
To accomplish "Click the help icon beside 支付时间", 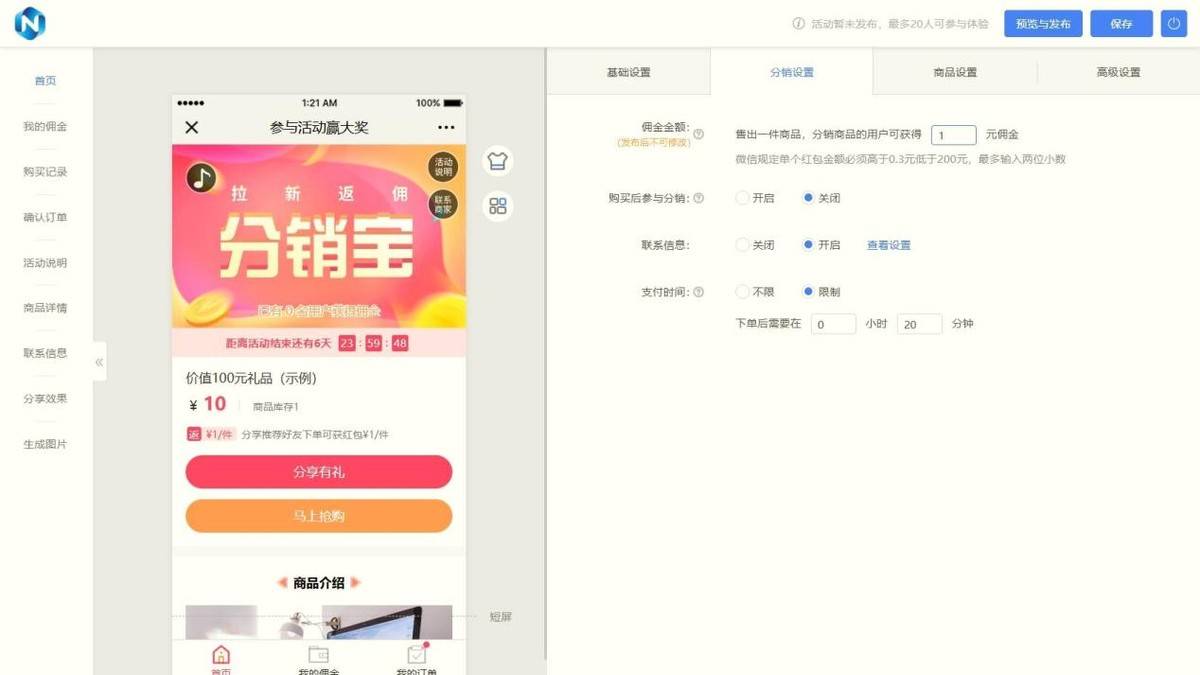I will click(699, 292).
